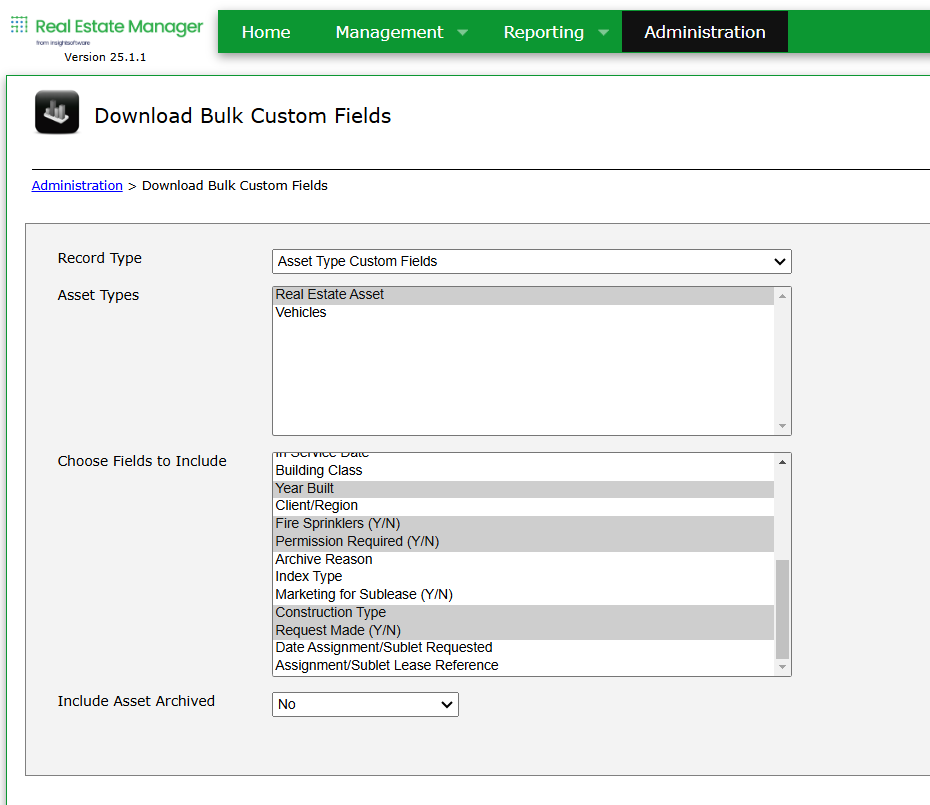Open the Record Type dropdown
The width and height of the screenshot is (930, 805).
[531, 262]
